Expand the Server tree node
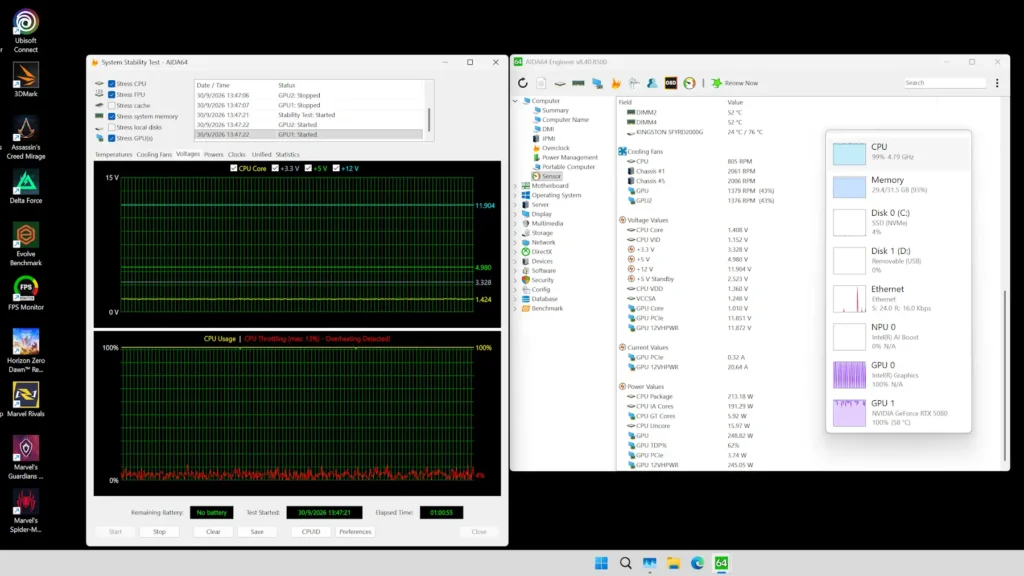The height and width of the screenshot is (576, 1024). coord(515,204)
